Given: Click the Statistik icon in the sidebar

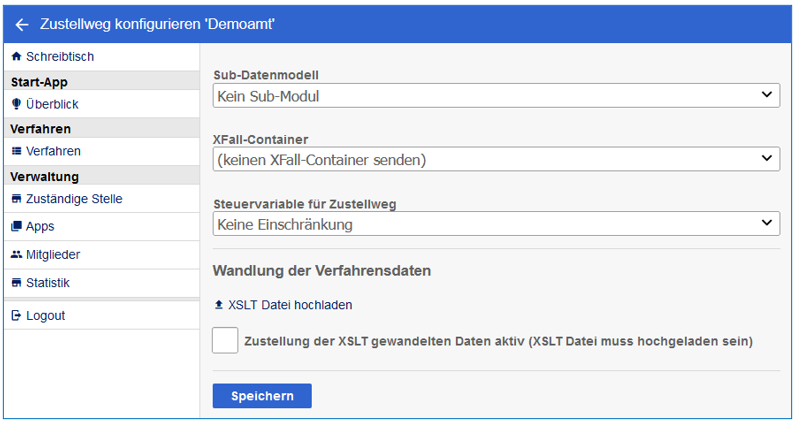Looking at the screenshot, I should click(x=16, y=283).
